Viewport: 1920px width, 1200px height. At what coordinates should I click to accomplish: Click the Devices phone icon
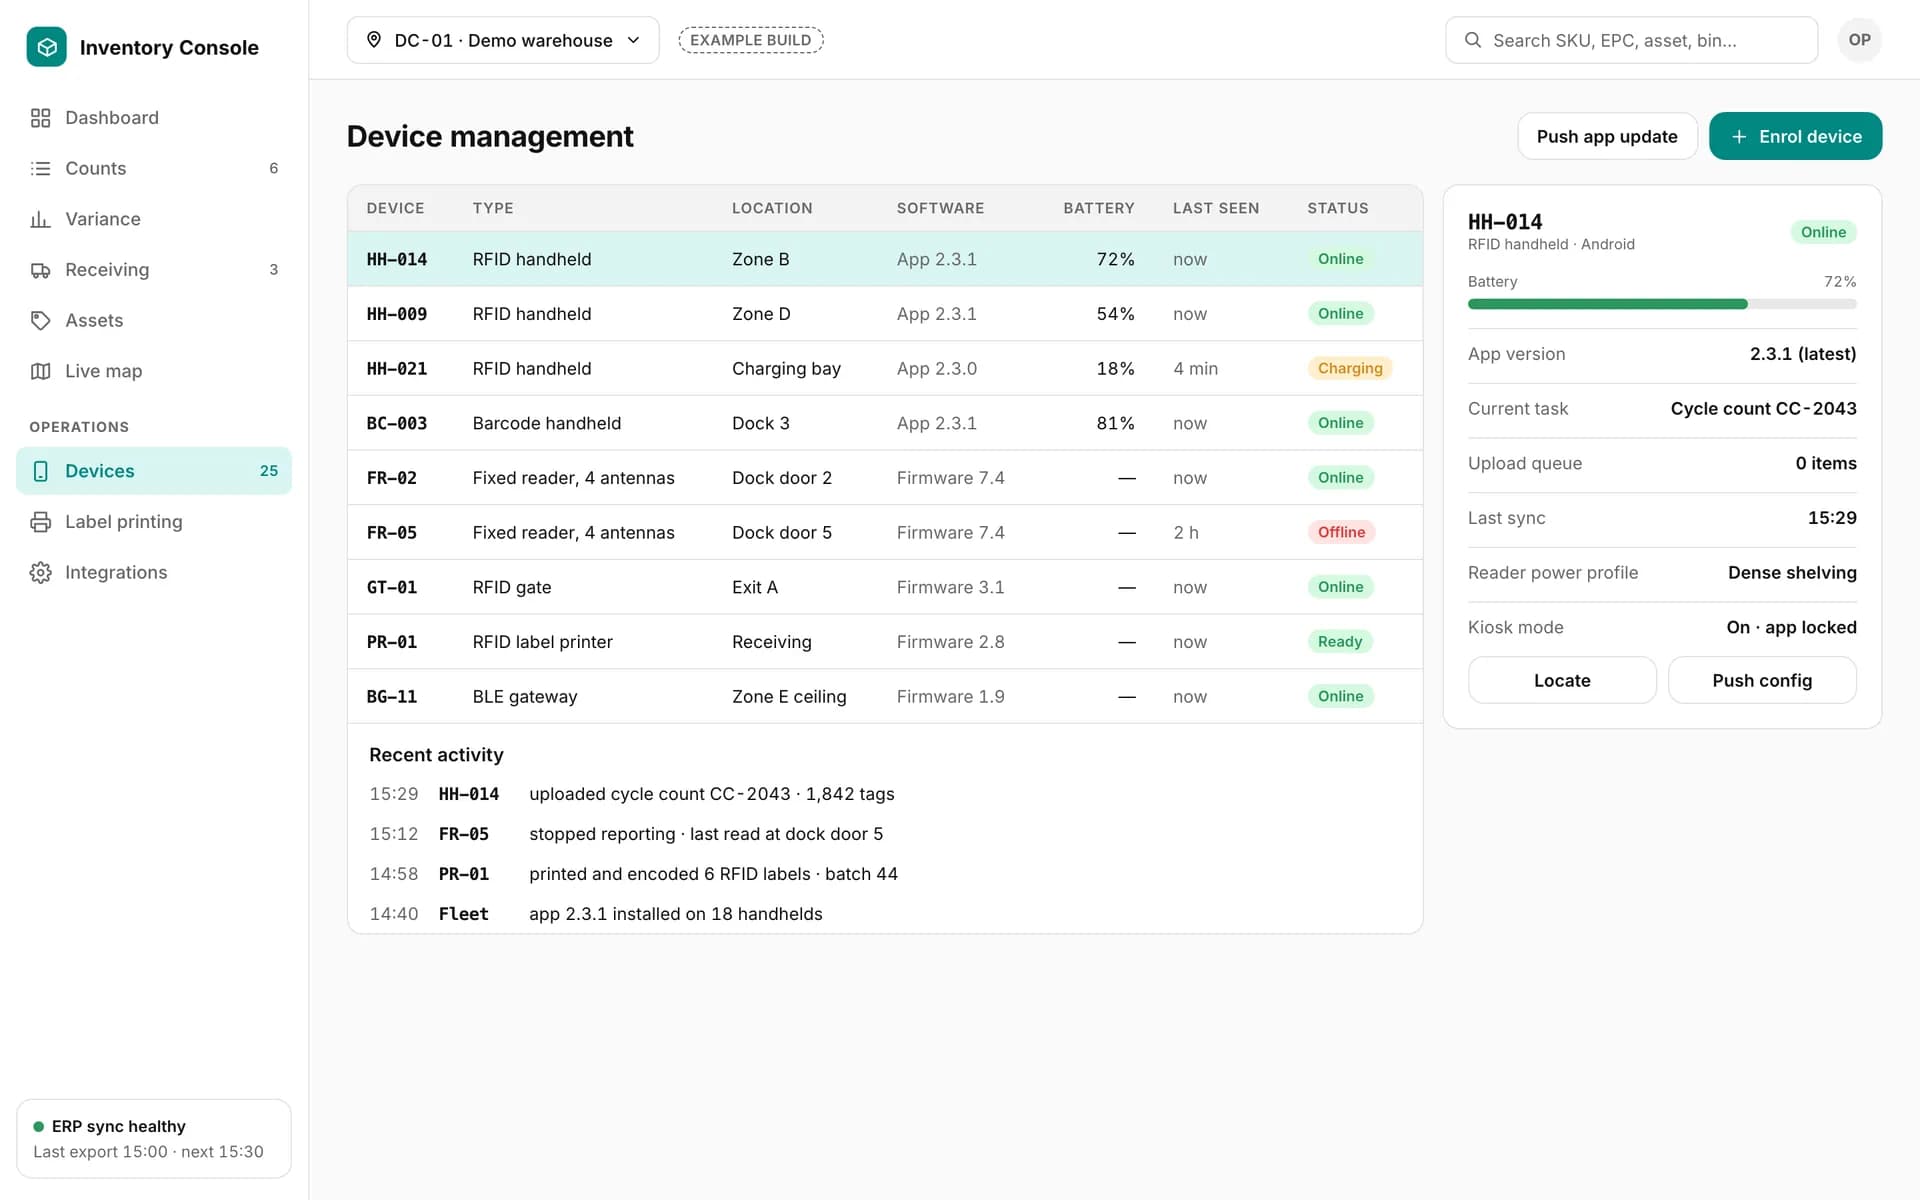point(40,471)
